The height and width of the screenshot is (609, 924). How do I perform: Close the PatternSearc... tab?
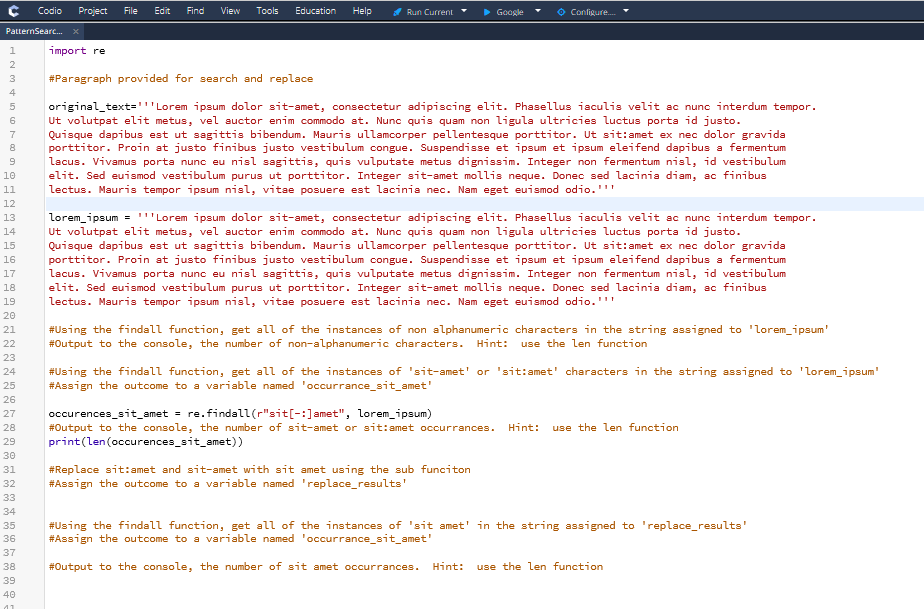pyautogui.click(x=75, y=31)
